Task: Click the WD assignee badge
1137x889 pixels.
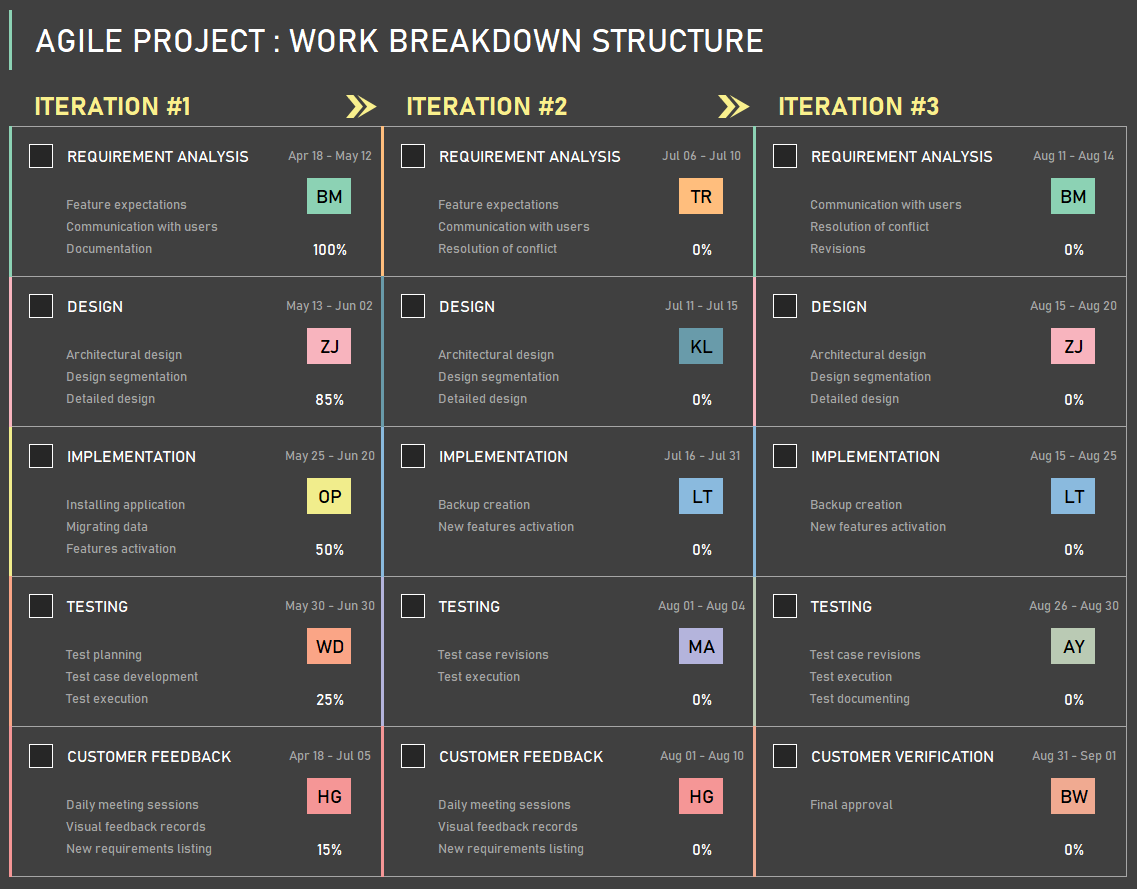Action: 329,647
